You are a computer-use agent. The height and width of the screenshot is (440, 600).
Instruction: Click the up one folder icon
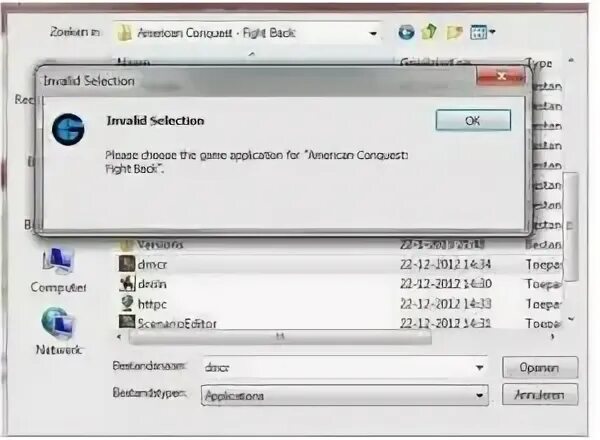tap(429, 32)
